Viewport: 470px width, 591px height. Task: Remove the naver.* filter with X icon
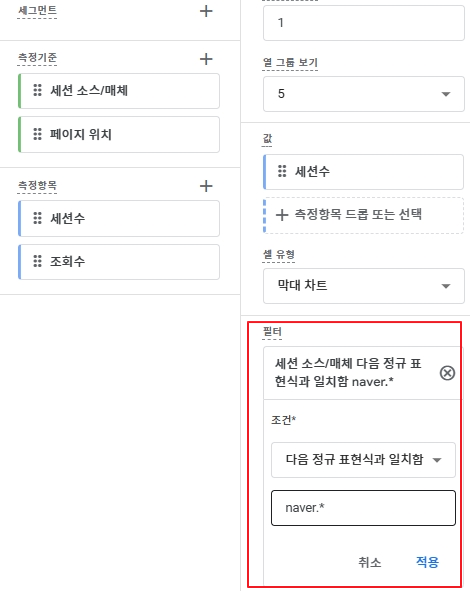[x=447, y=373]
